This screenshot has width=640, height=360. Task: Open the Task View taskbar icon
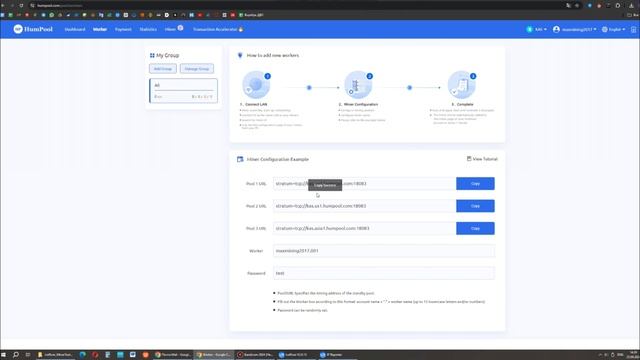click(28, 355)
